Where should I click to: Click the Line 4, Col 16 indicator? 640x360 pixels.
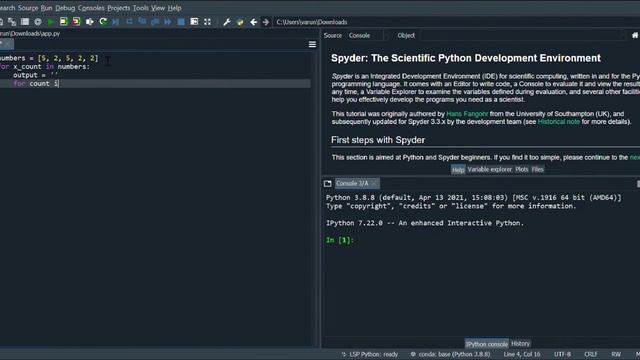(x=522, y=354)
